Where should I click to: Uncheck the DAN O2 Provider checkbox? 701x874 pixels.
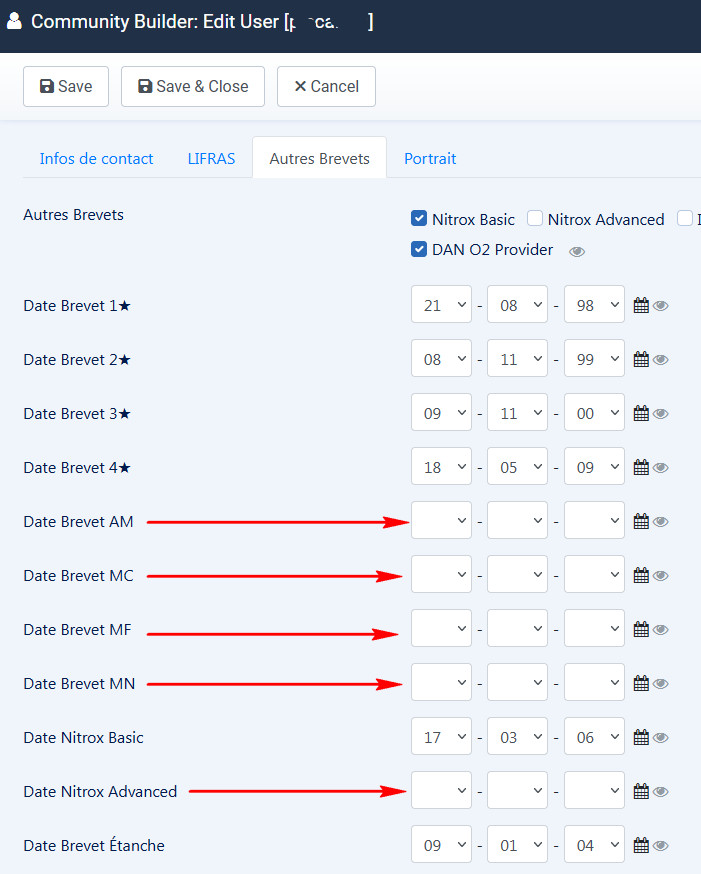tap(420, 249)
